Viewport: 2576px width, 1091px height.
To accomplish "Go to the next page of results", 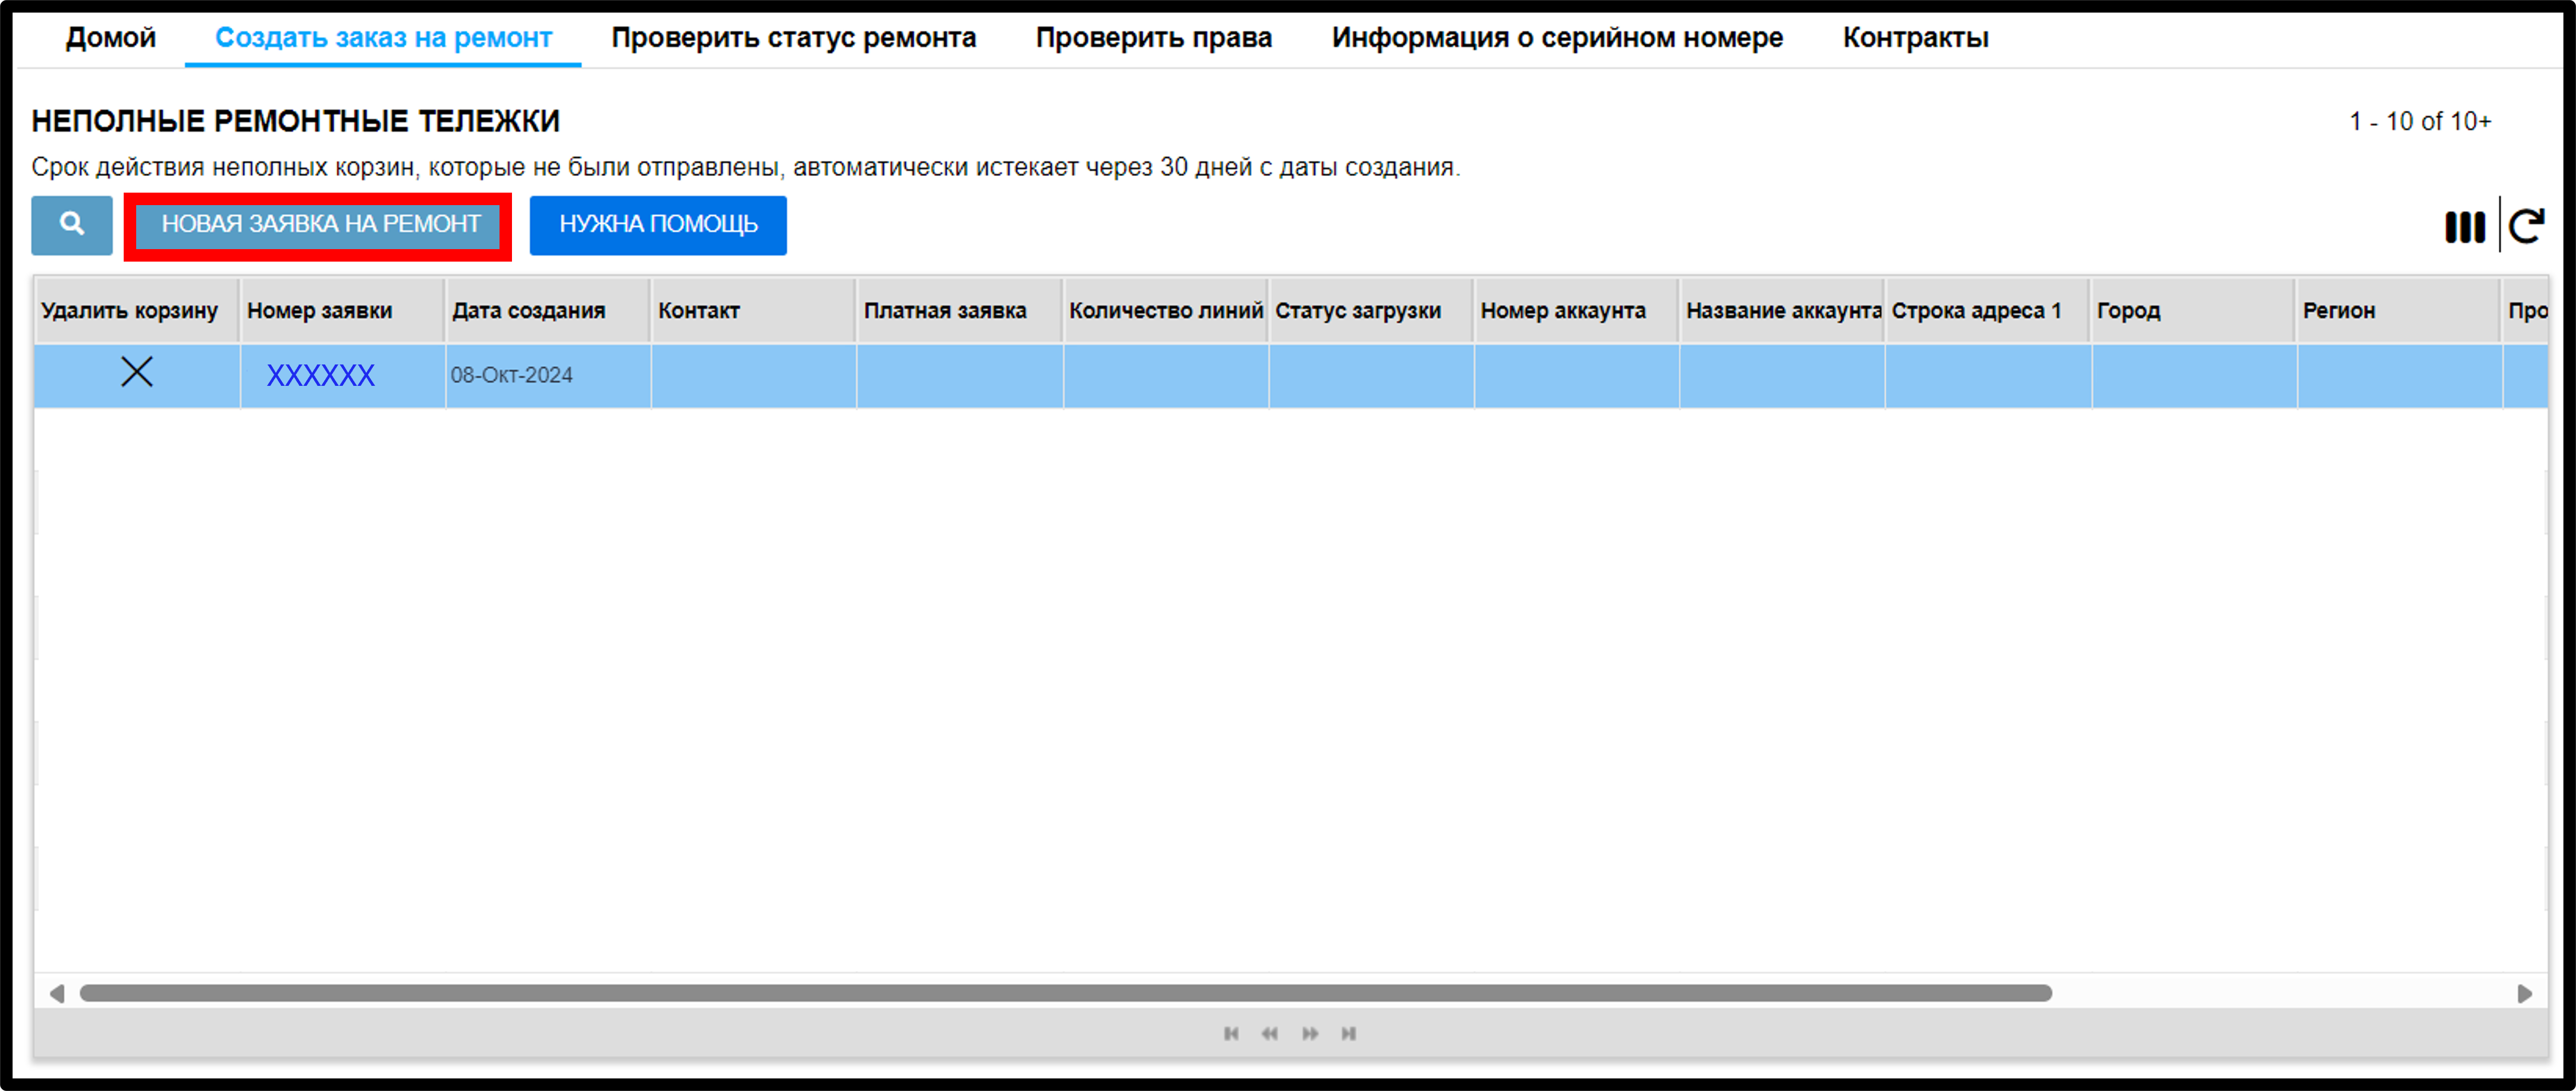I will 1310,1033.
